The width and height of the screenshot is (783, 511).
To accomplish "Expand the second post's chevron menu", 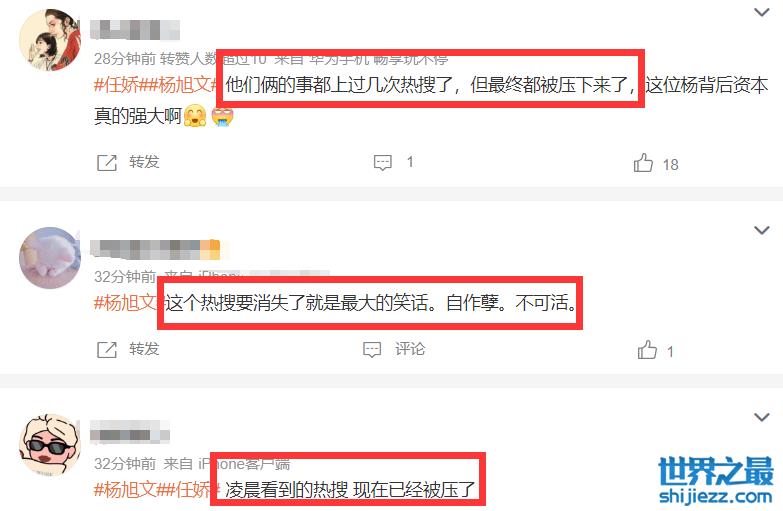I will (x=762, y=230).
